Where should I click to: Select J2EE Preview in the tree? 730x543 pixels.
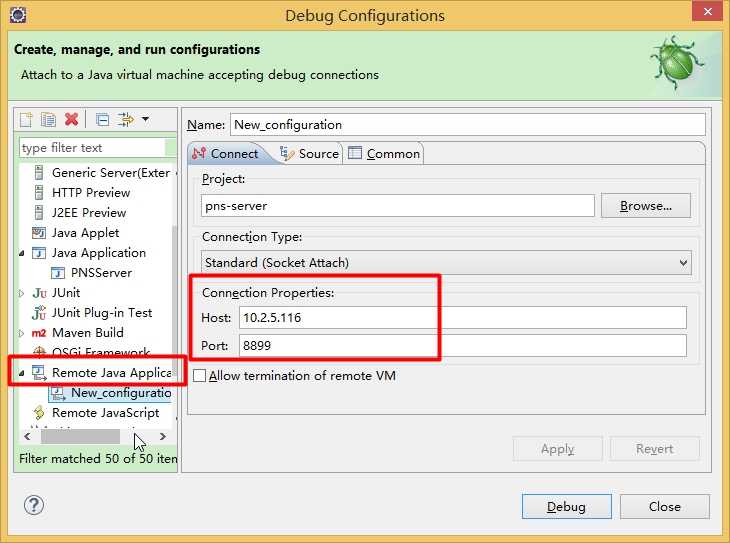click(89, 212)
